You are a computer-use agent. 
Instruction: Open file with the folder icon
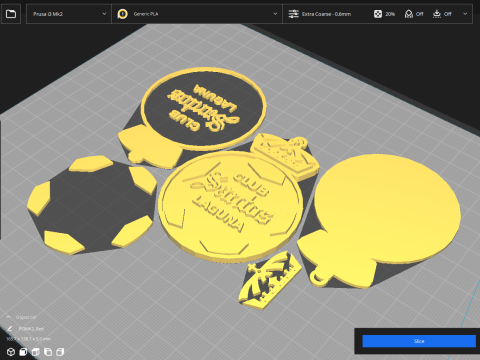coord(11,14)
